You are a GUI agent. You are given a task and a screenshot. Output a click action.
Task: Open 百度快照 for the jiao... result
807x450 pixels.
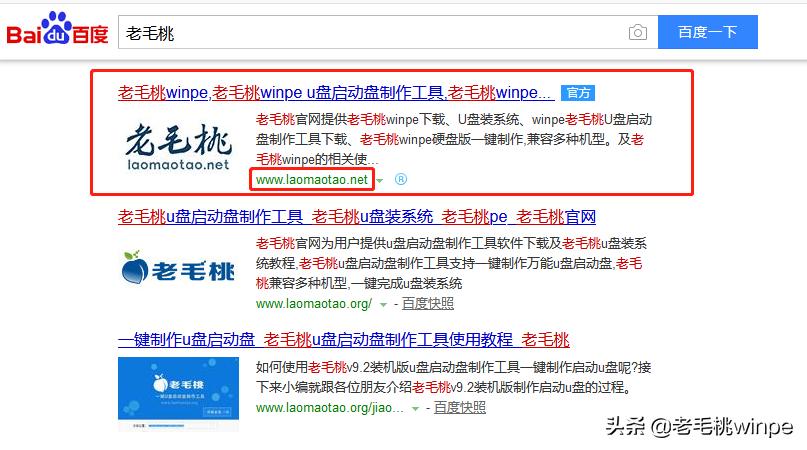(460, 408)
